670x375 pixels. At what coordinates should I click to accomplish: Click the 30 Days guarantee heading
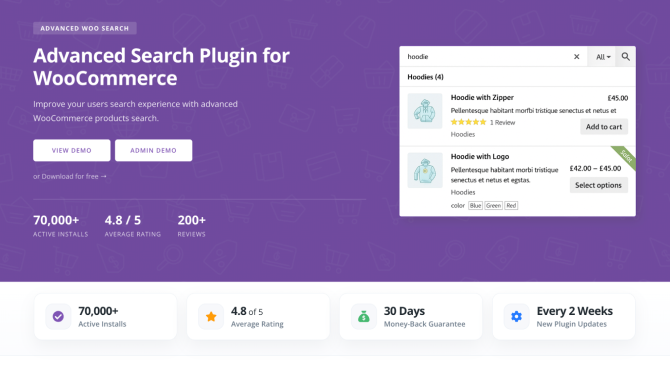tap(404, 311)
